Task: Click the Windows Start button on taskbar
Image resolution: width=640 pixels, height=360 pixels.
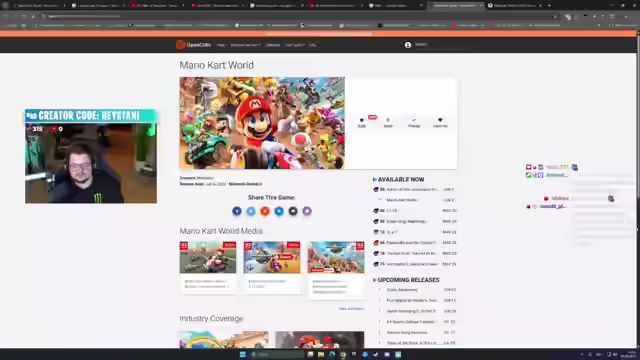Action: (x=242, y=354)
